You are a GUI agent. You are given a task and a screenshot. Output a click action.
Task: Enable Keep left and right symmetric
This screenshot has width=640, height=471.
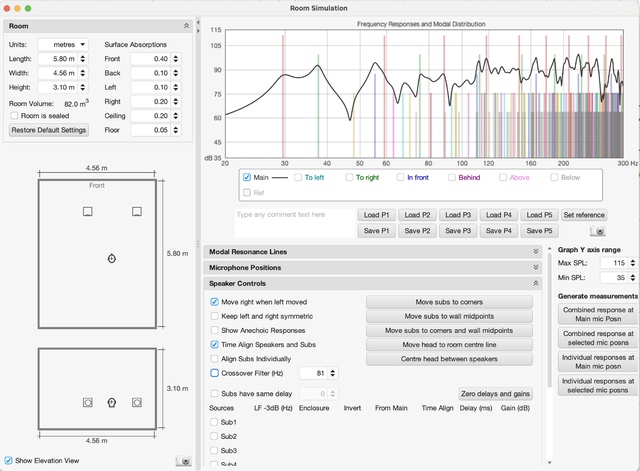214,316
